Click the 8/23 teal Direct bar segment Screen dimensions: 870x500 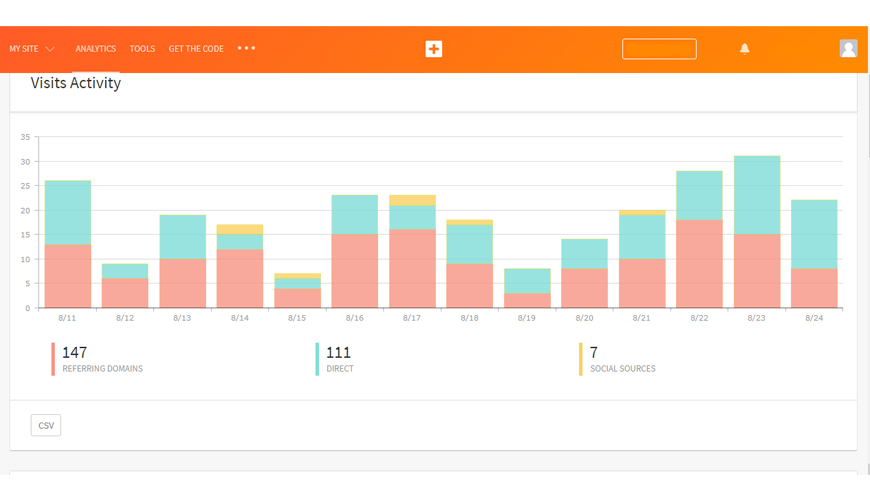[757, 195]
